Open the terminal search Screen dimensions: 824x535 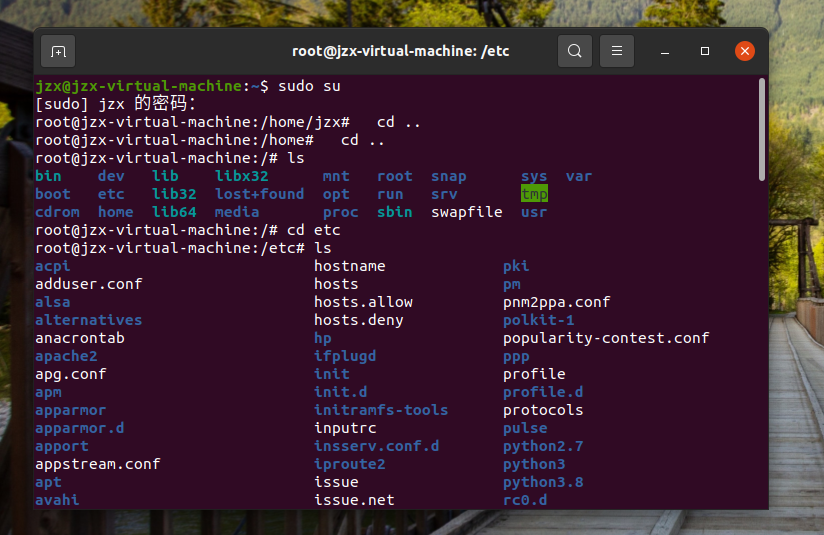click(575, 52)
